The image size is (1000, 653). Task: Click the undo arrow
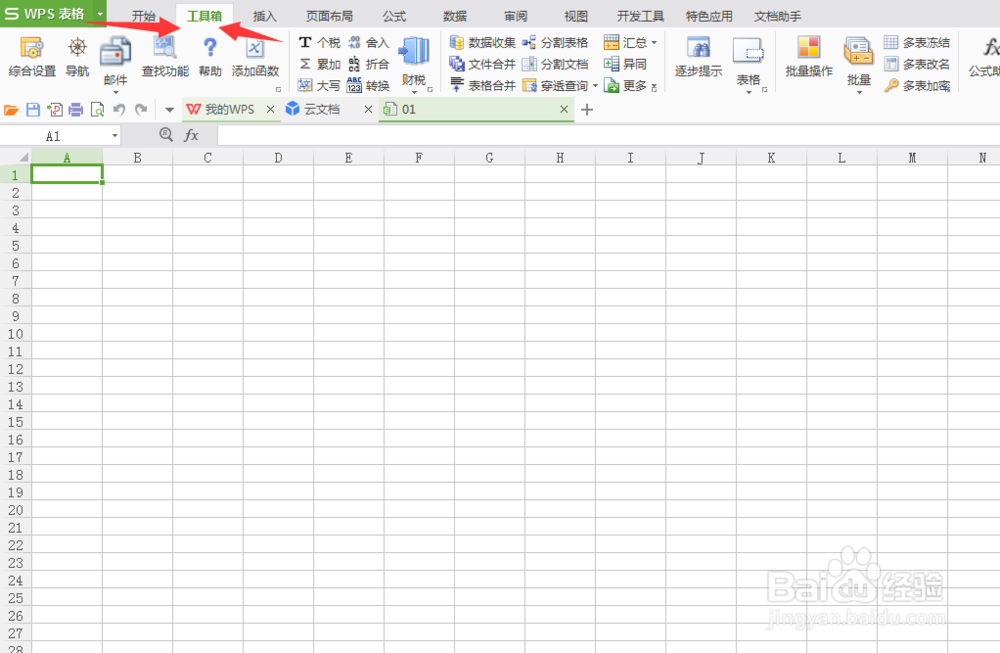[x=119, y=110]
